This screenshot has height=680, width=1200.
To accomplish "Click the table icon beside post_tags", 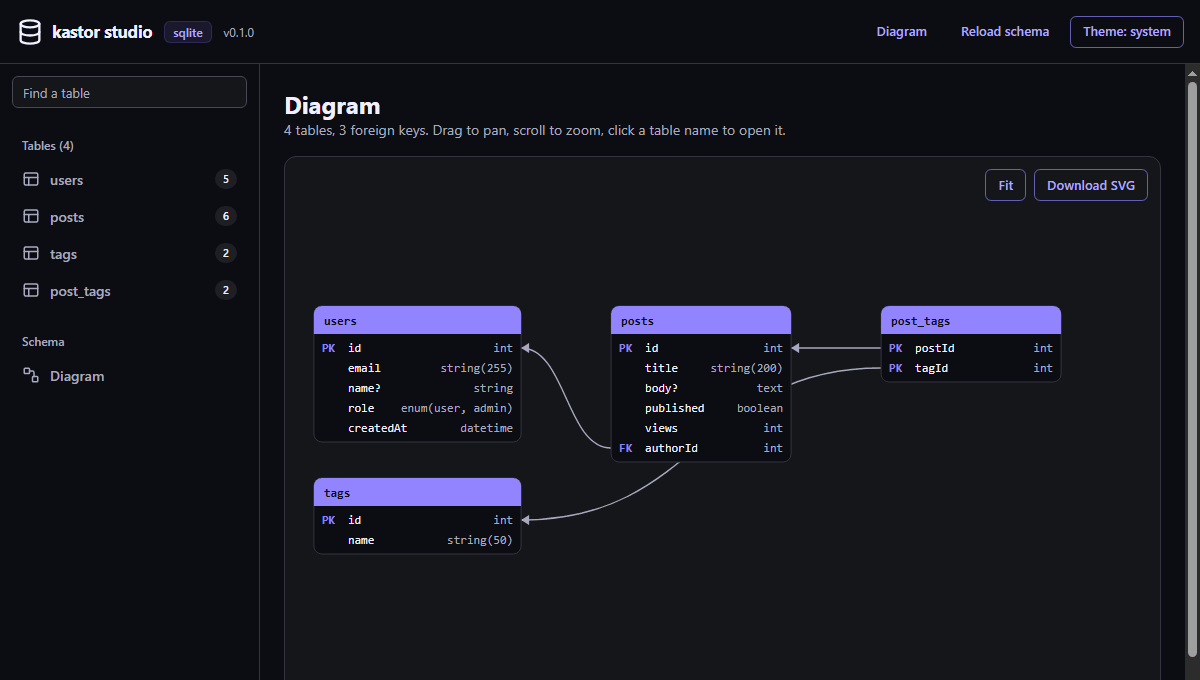I will pos(31,291).
